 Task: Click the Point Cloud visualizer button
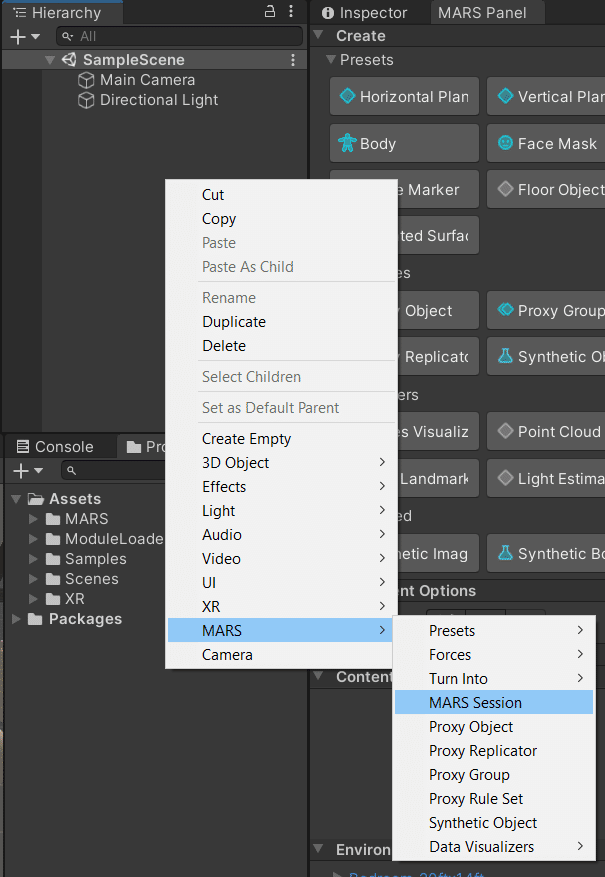pos(548,432)
